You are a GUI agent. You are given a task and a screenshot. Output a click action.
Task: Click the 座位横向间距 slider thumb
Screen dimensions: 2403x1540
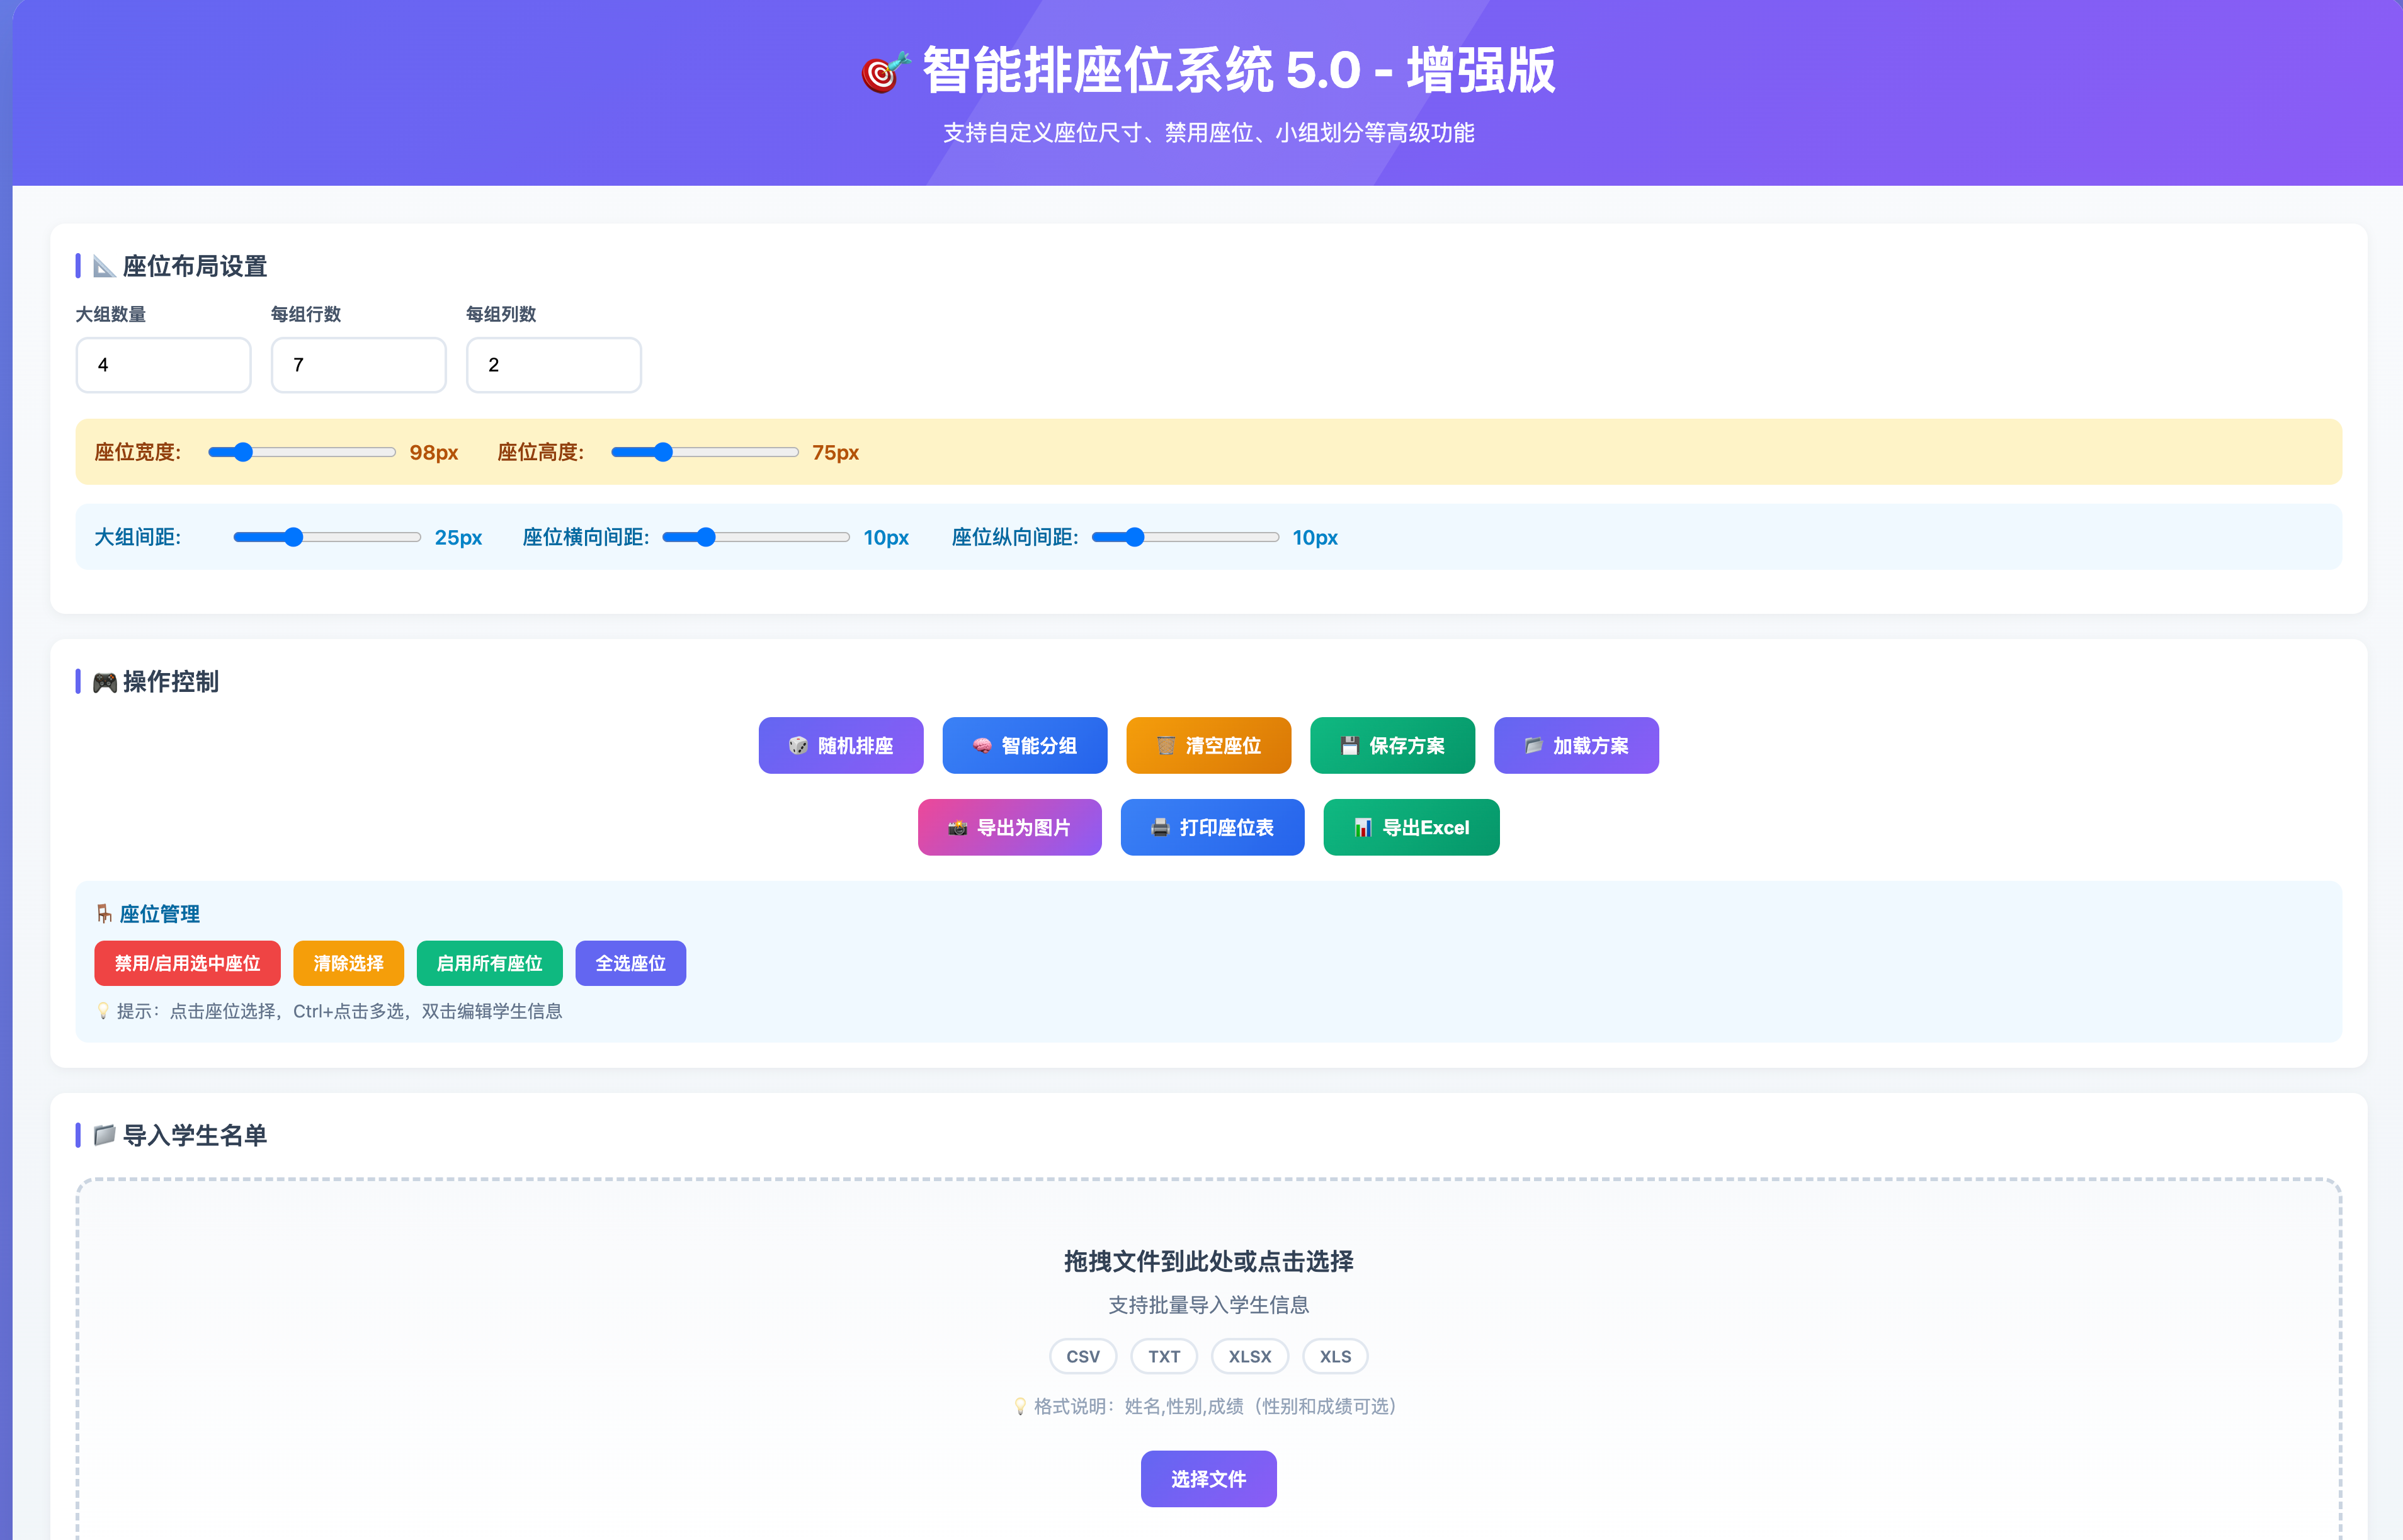[706, 537]
